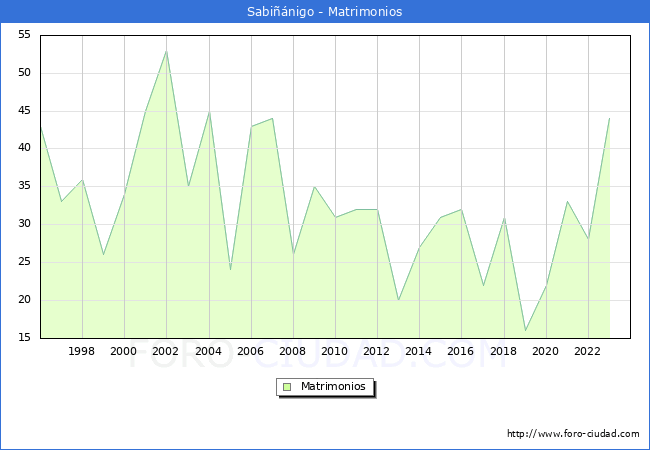Select the 2006 x-axis year label
Image resolution: width=650 pixels, height=450 pixels.
tap(250, 351)
